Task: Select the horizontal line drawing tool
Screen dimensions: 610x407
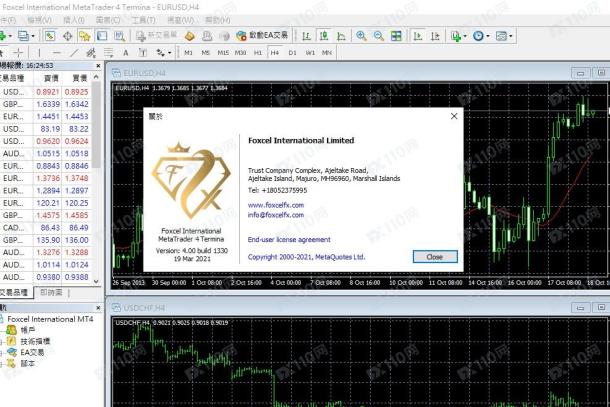Action: 57,53
